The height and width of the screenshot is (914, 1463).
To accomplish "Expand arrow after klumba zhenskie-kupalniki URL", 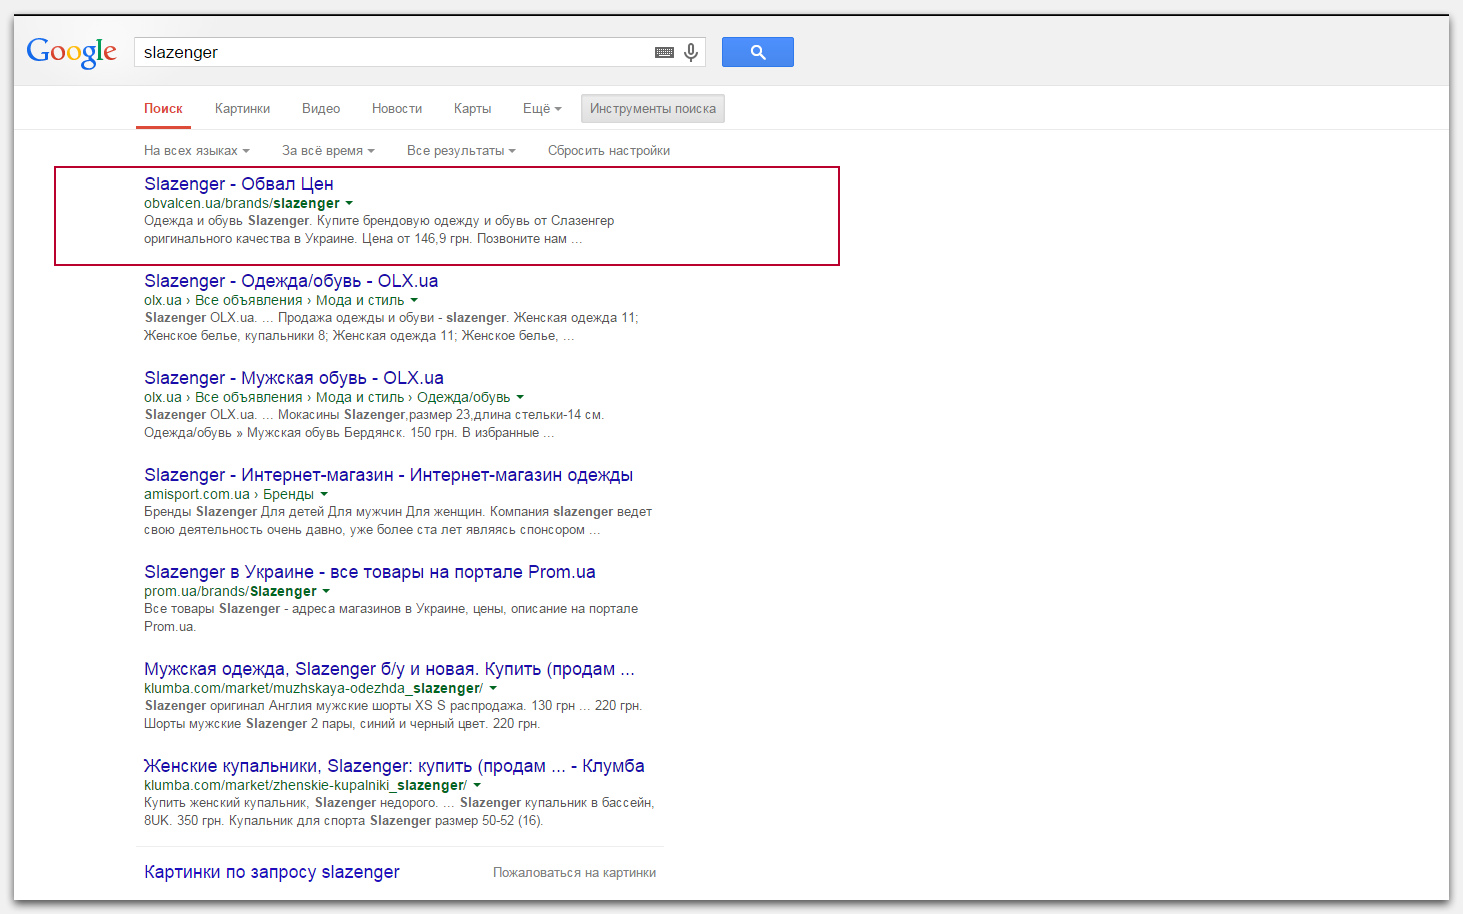I will tap(477, 785).
